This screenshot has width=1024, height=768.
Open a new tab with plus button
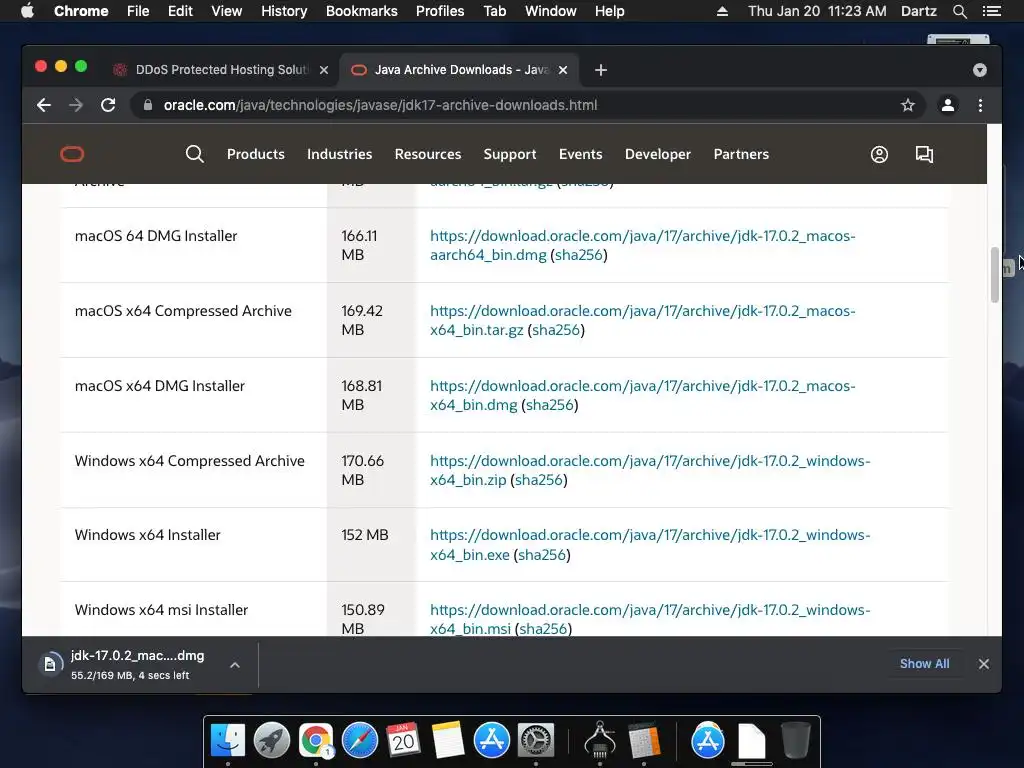[601, 70]
